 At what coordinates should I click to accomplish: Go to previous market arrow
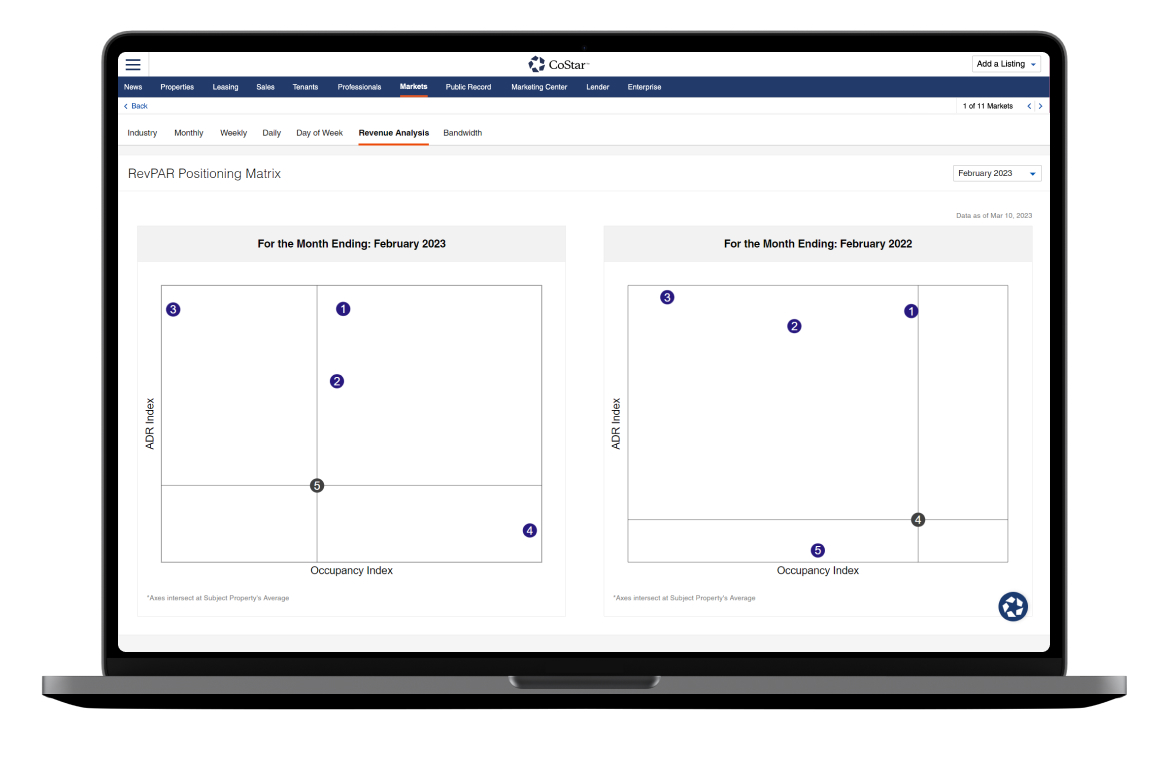(x=1029, y=106)
